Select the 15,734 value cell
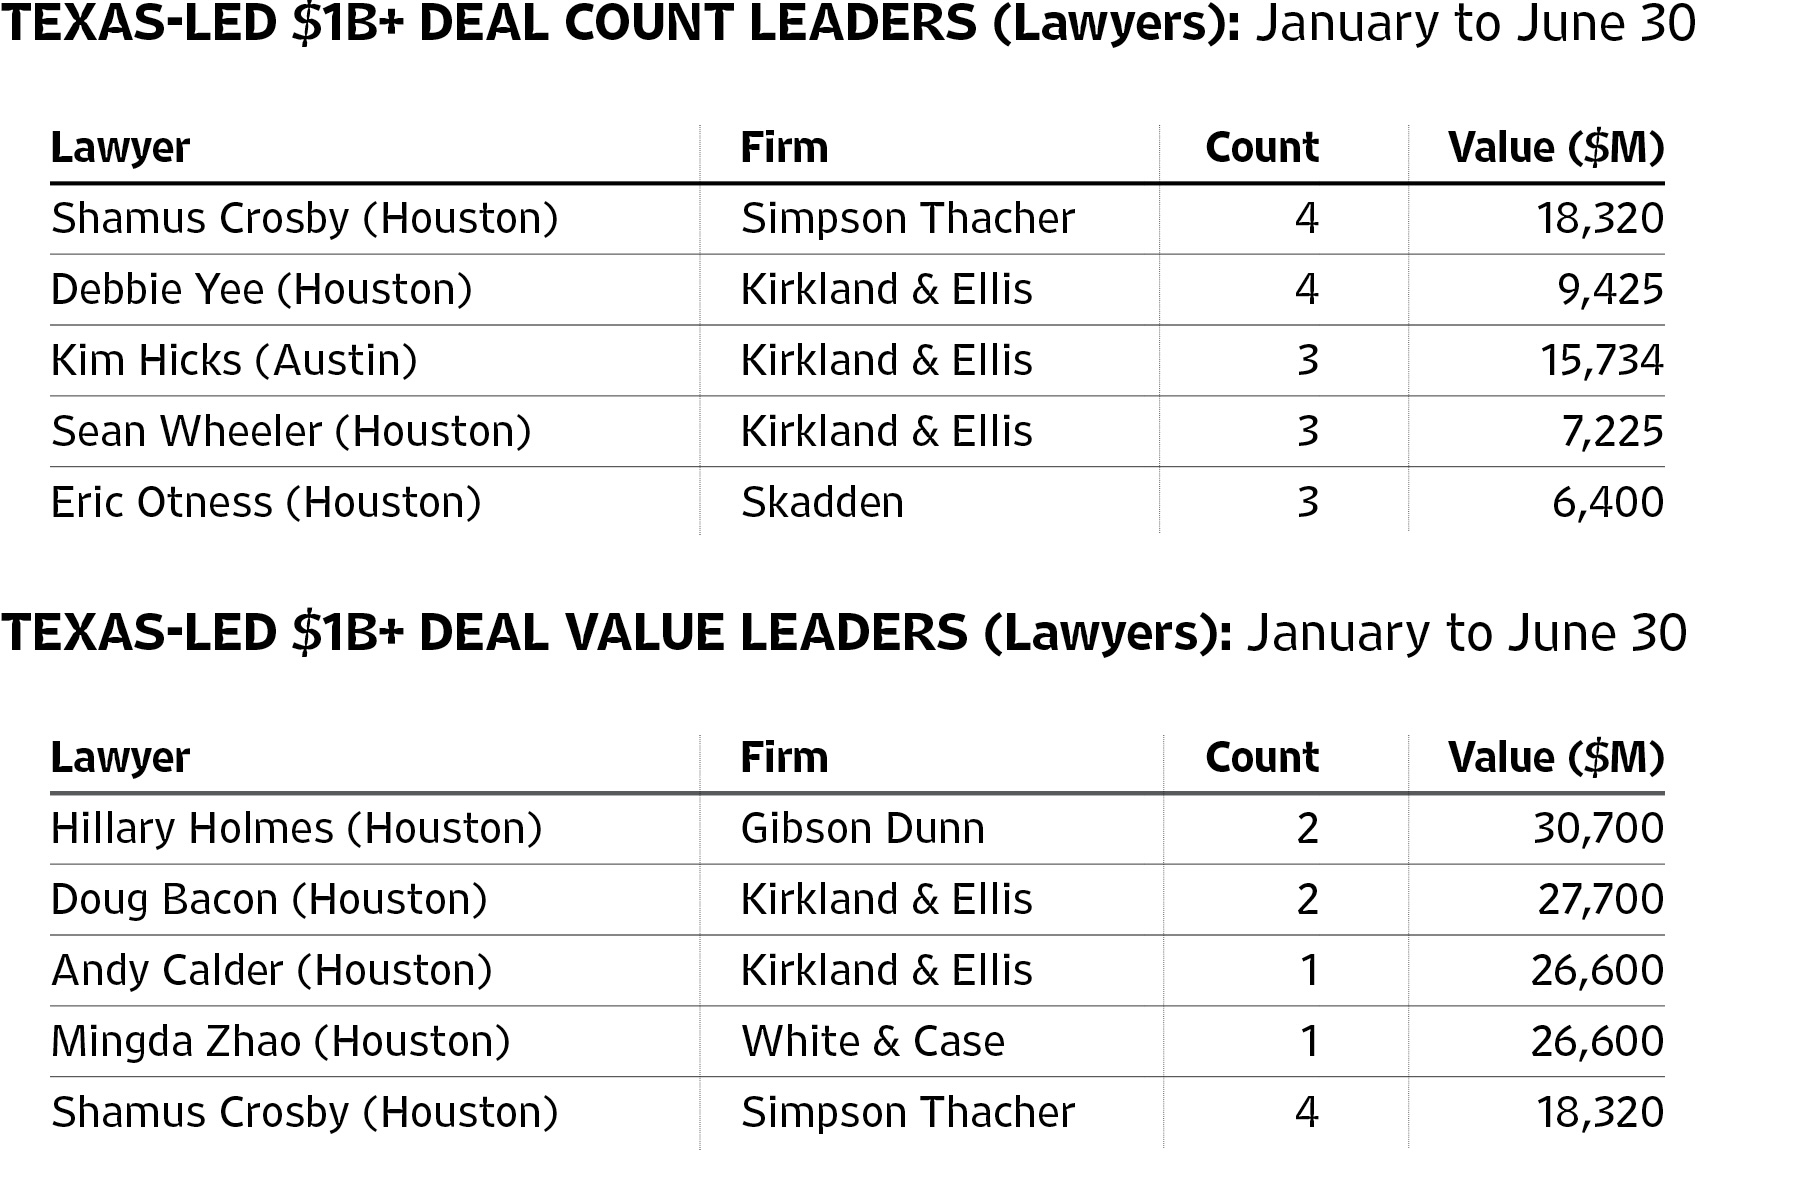1800x1183 pixels. coord(1602,361)
